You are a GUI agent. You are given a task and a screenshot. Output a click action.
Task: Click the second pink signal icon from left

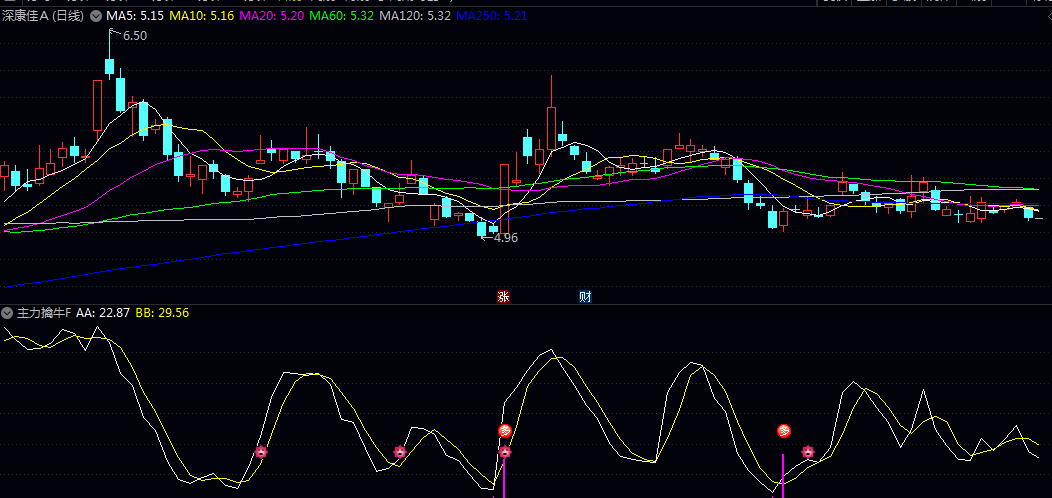(400, 452)
